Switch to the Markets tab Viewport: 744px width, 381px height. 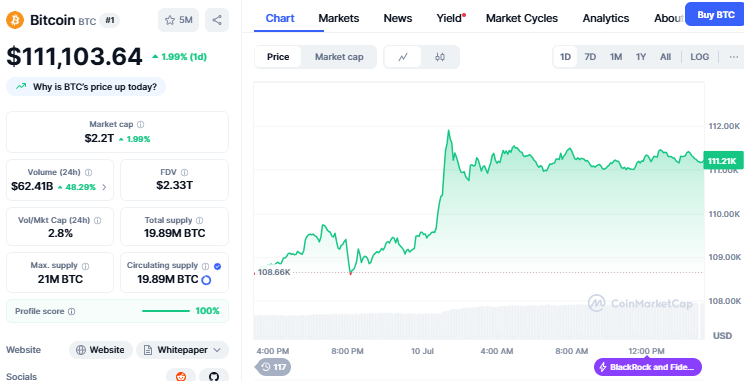(x=339, y=18)
